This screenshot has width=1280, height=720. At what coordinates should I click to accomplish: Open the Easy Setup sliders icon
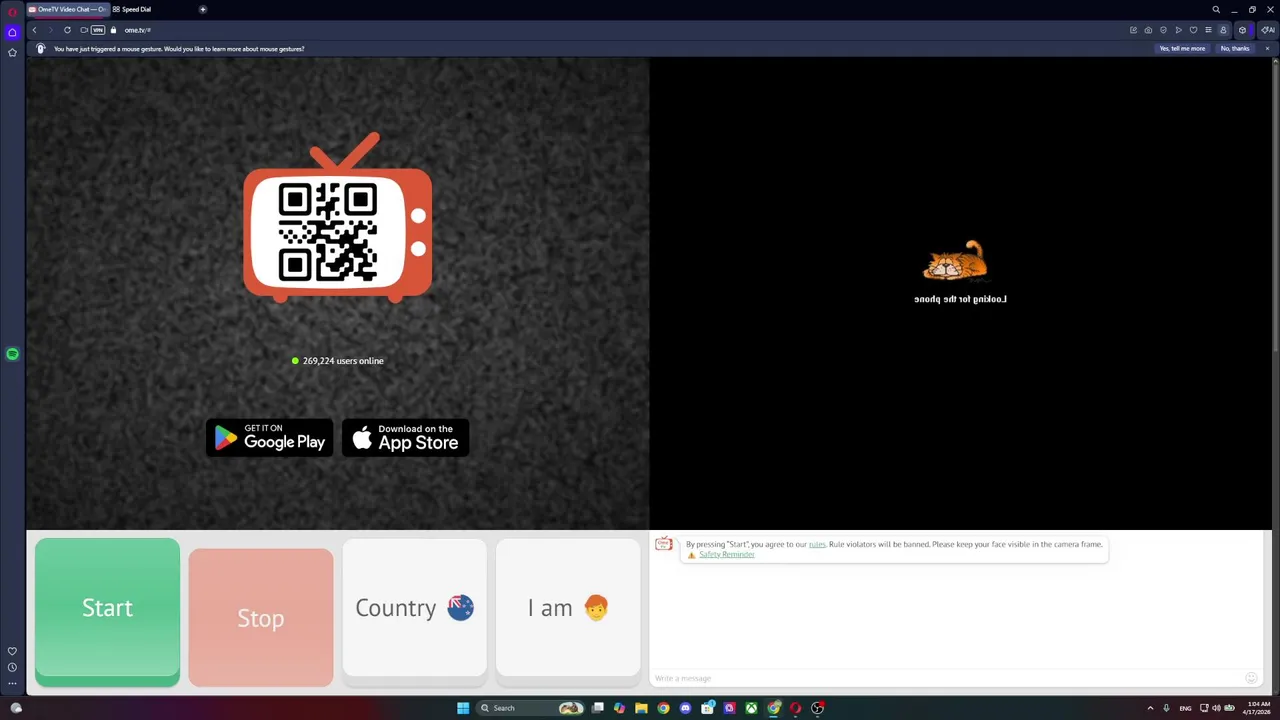pos(1208,30)
